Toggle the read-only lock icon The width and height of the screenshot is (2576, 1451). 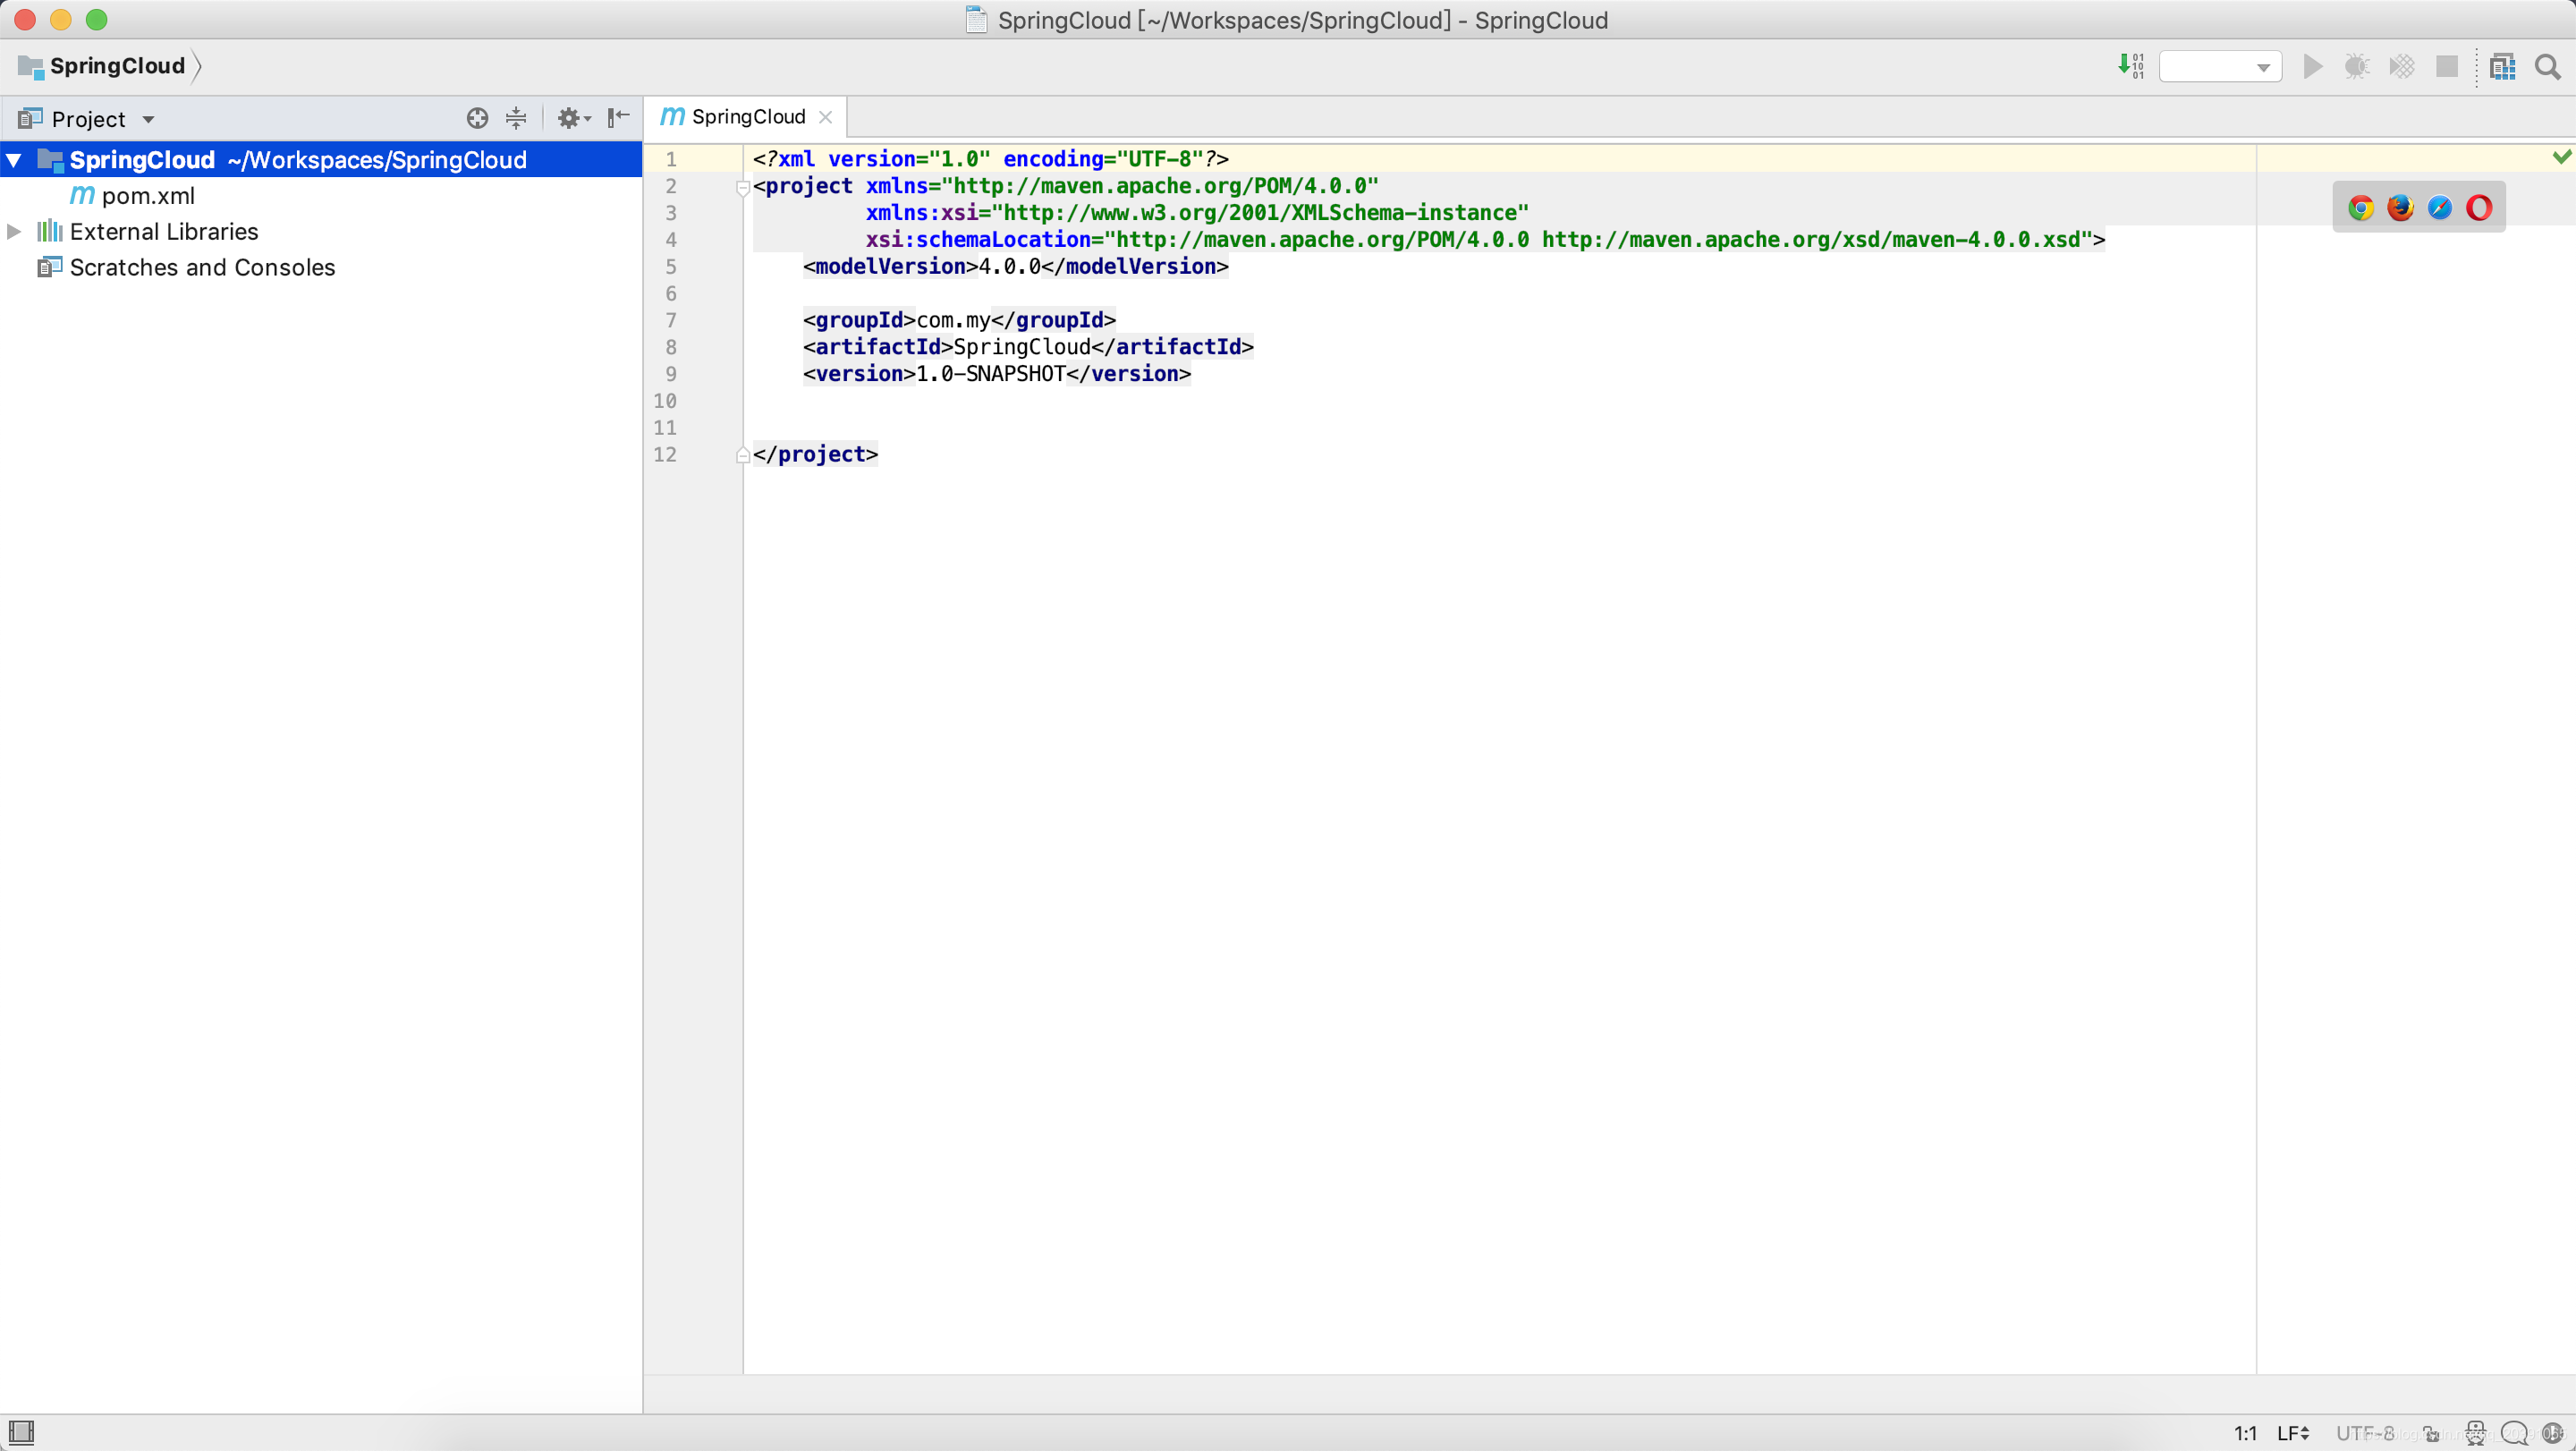(x=2431, y=1433)
